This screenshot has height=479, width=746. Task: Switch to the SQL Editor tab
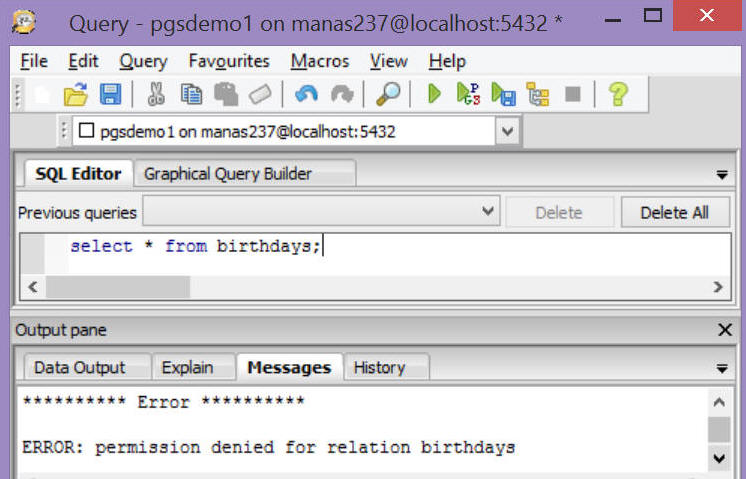79,174
